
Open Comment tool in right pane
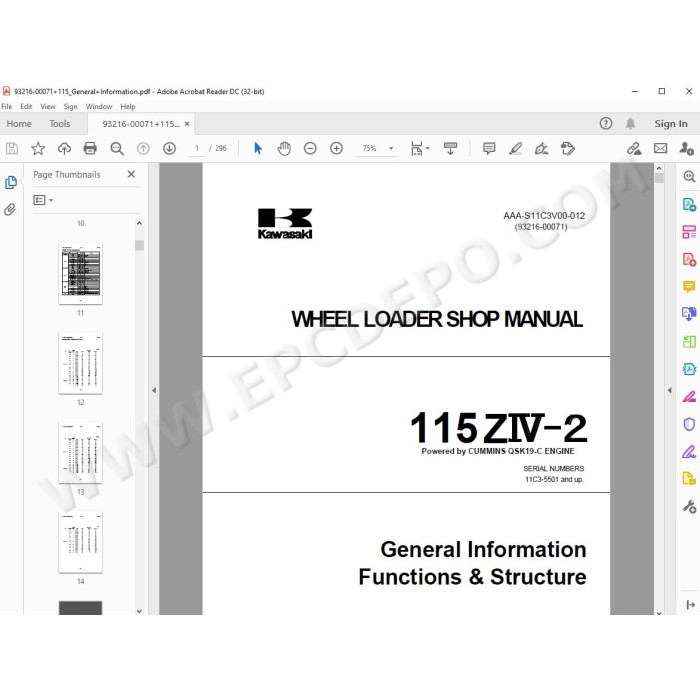689,287
